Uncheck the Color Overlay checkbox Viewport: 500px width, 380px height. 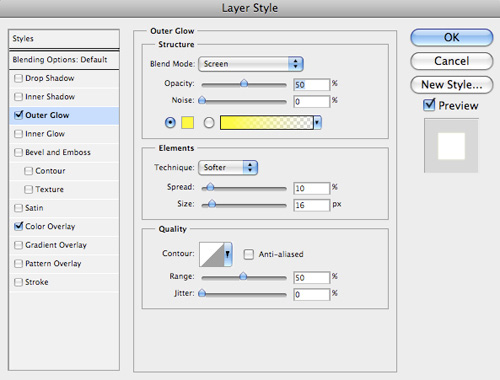(x=18, y=227)
